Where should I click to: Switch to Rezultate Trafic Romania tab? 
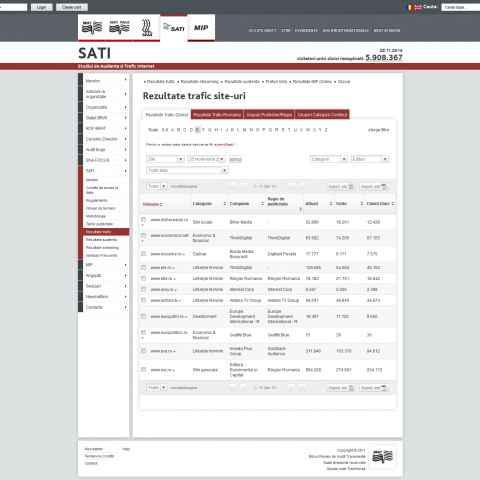click(217, 115)
